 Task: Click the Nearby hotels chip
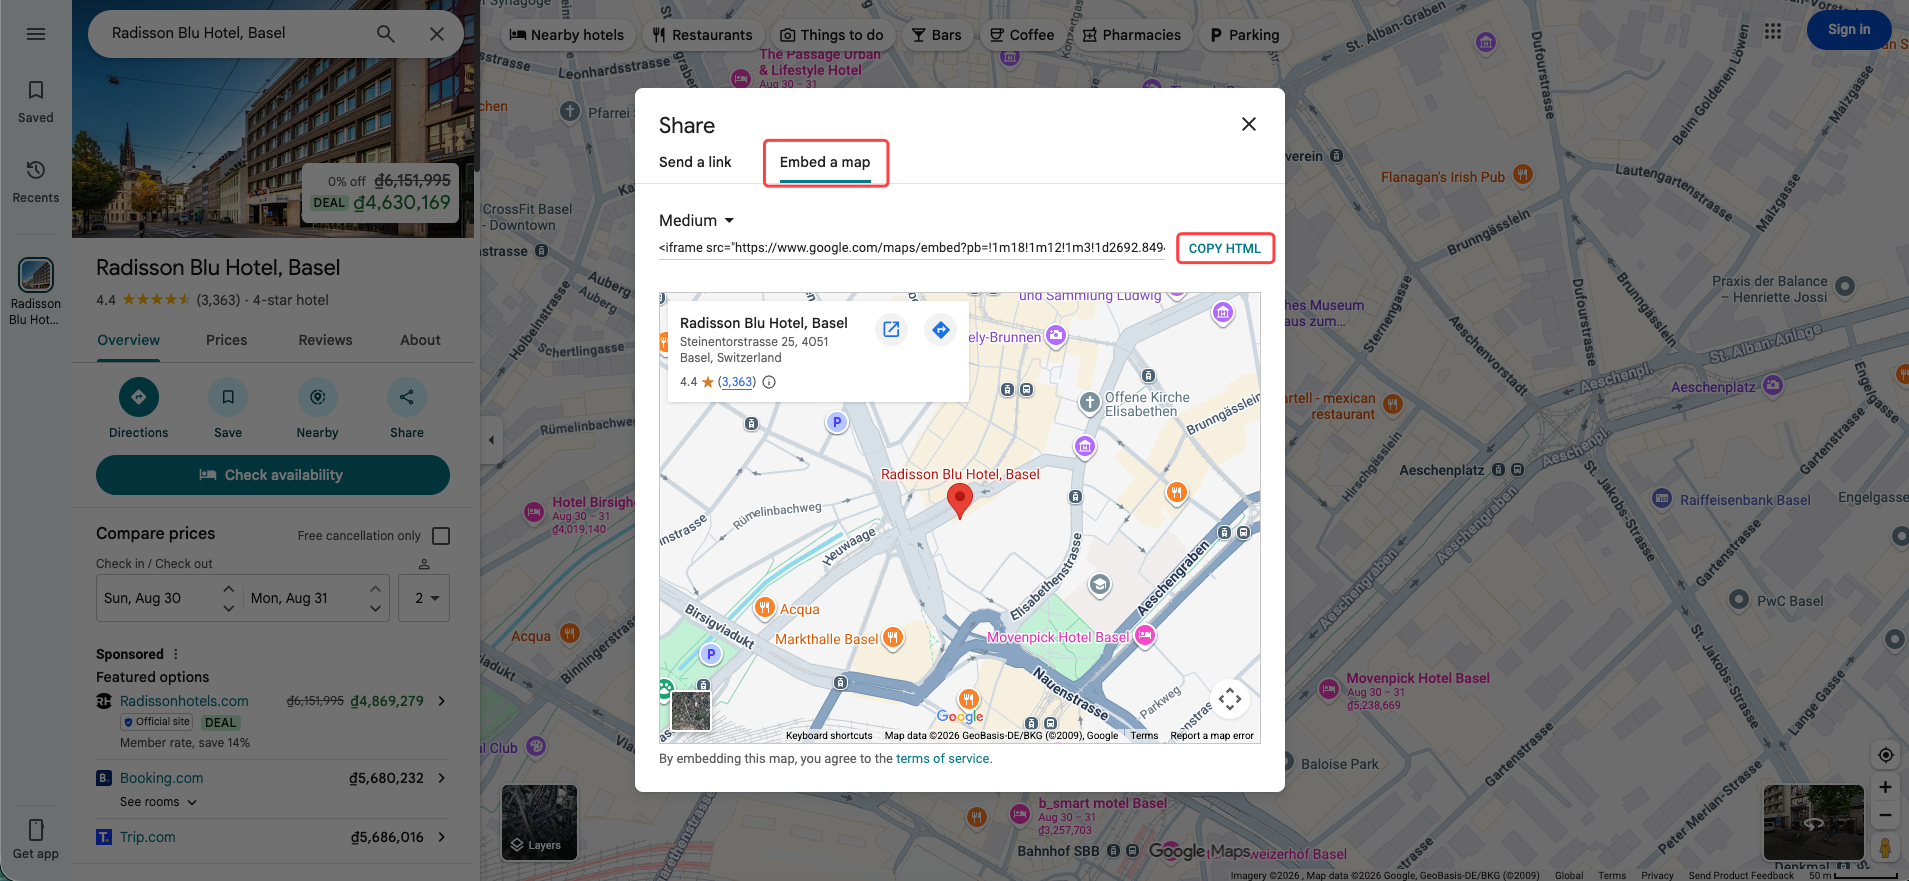566,35
